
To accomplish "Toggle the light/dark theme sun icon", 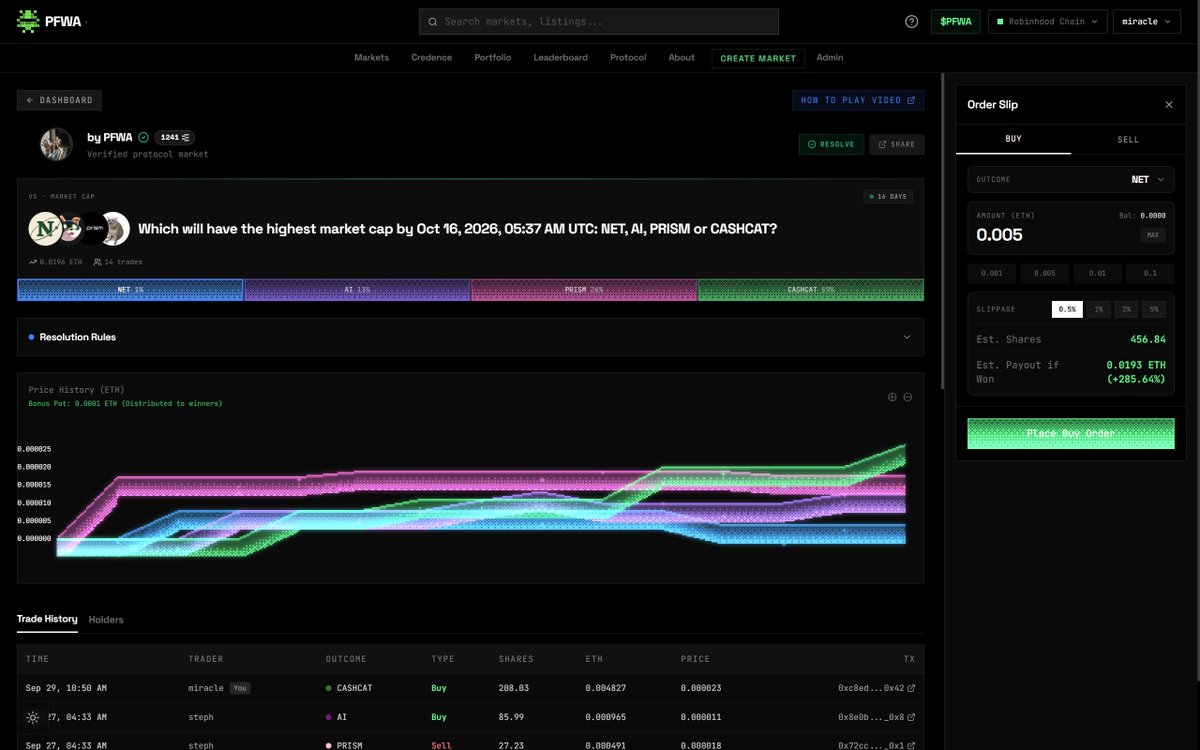I will point(33,717).
